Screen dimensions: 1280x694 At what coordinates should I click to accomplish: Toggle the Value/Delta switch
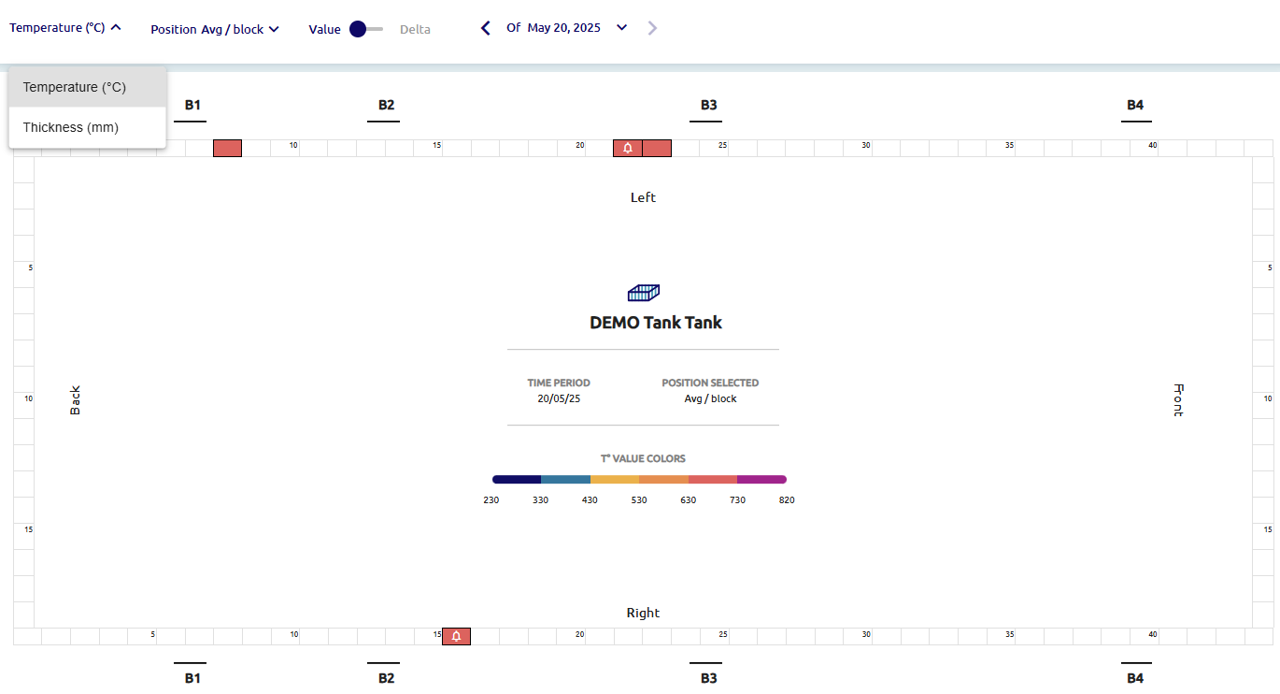[x=366, y=29]
